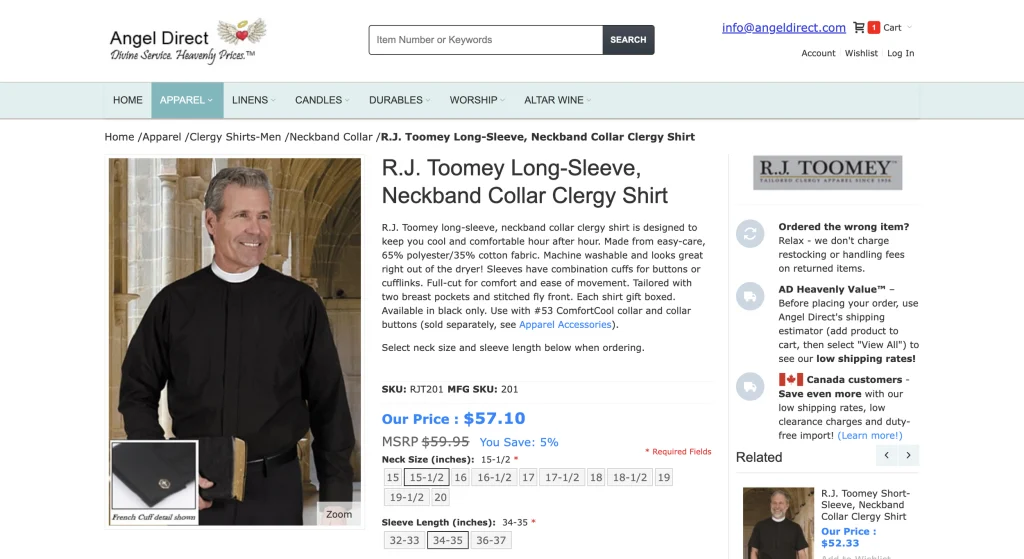This screenshot has width=1024, height=559.
Task: Click the Search button
Action: (628, 40)
